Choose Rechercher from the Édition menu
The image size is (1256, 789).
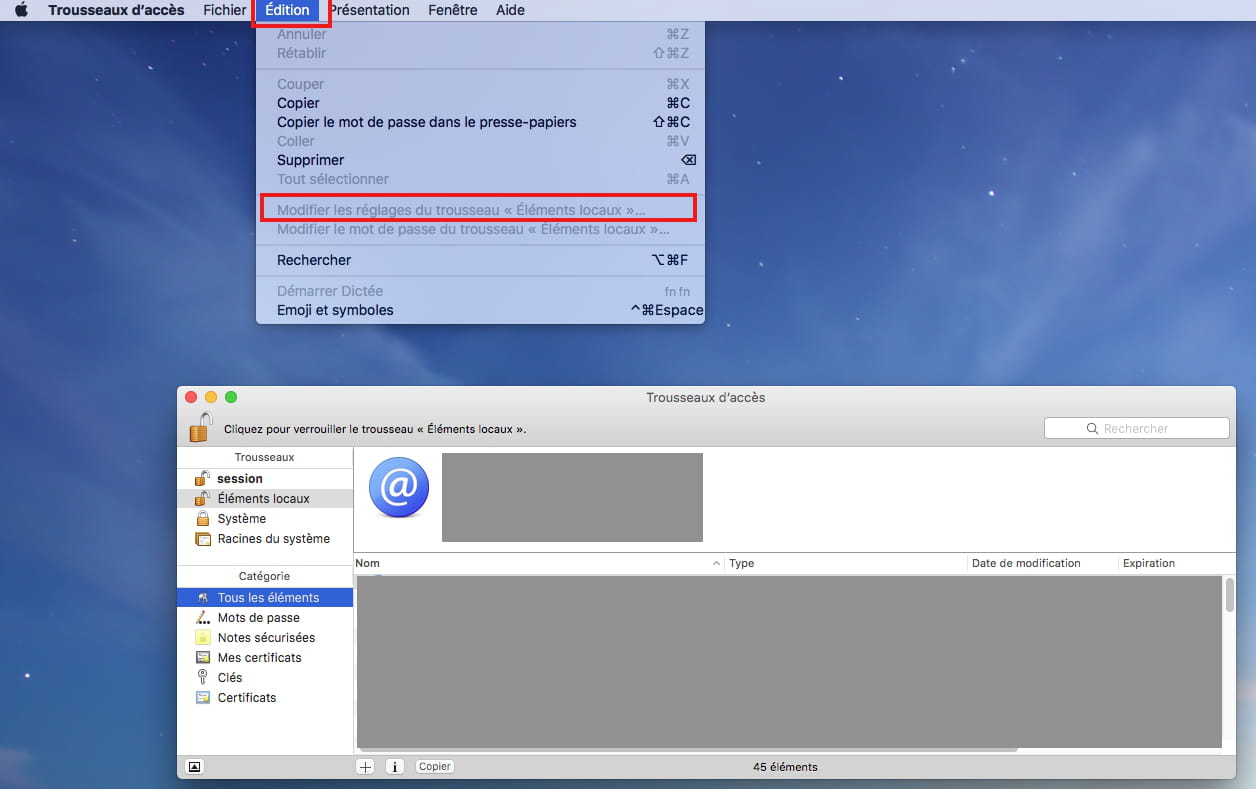click(480, 260)
